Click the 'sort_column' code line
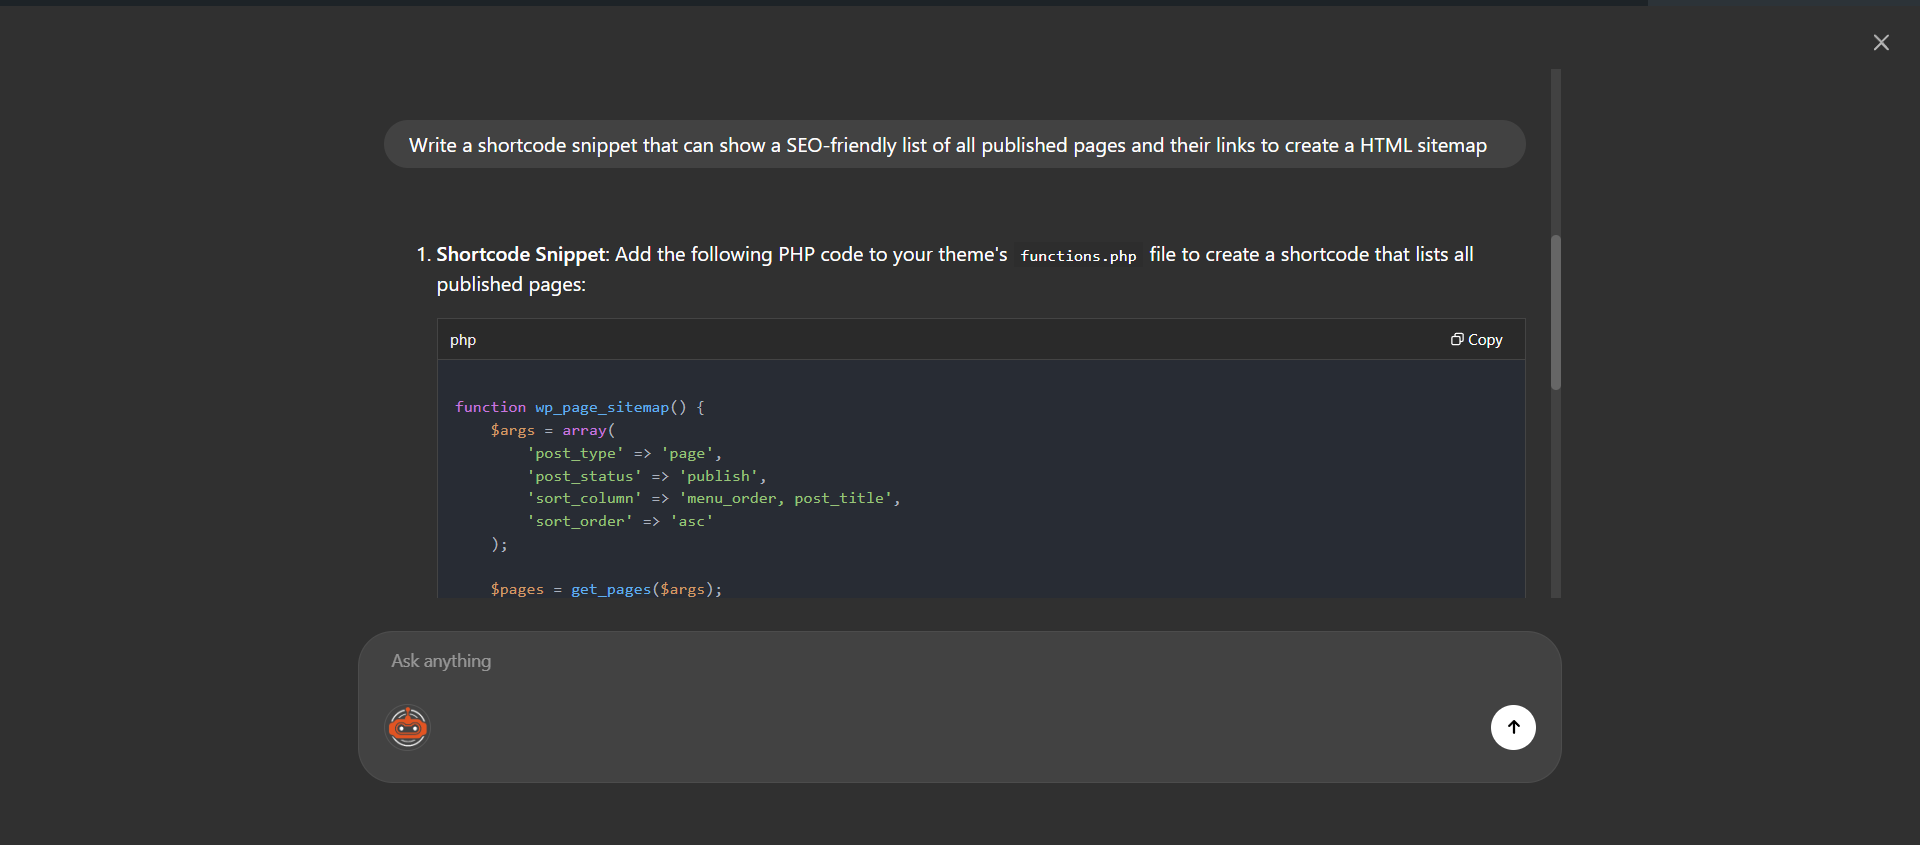This screenshot has width=1920, height=845. [x=714, y=498]
